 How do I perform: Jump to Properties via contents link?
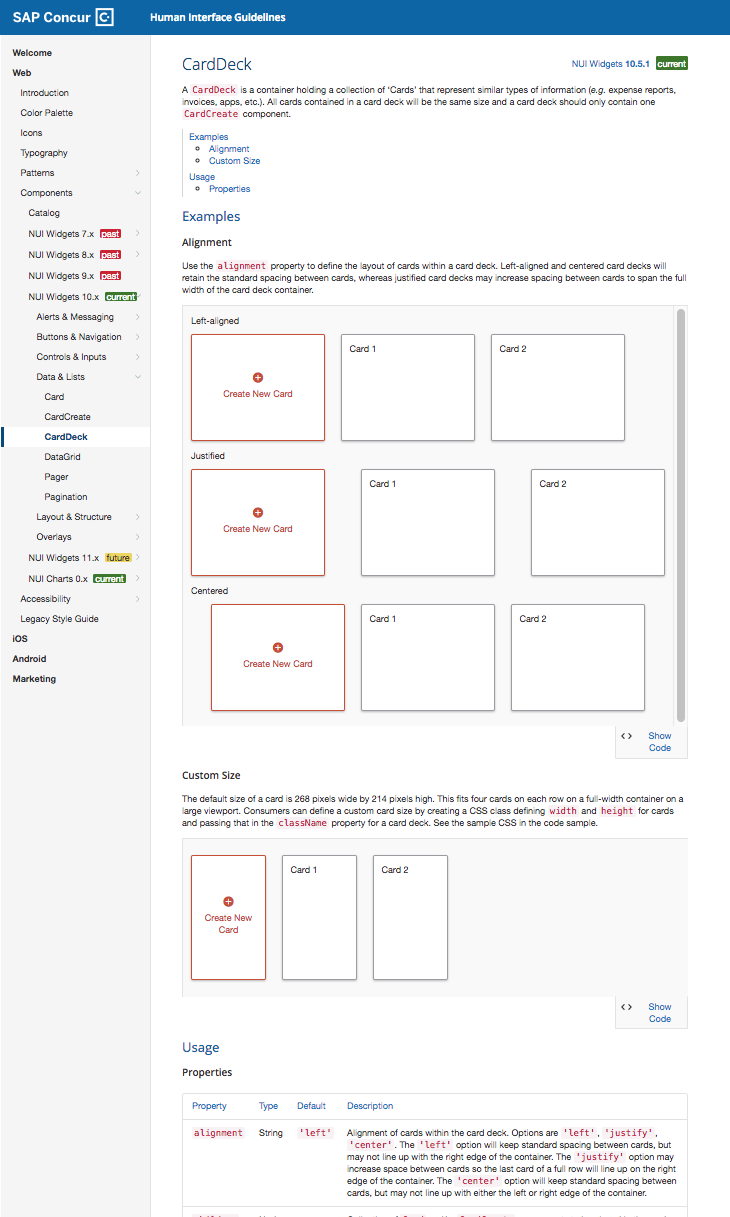[229, 189]
